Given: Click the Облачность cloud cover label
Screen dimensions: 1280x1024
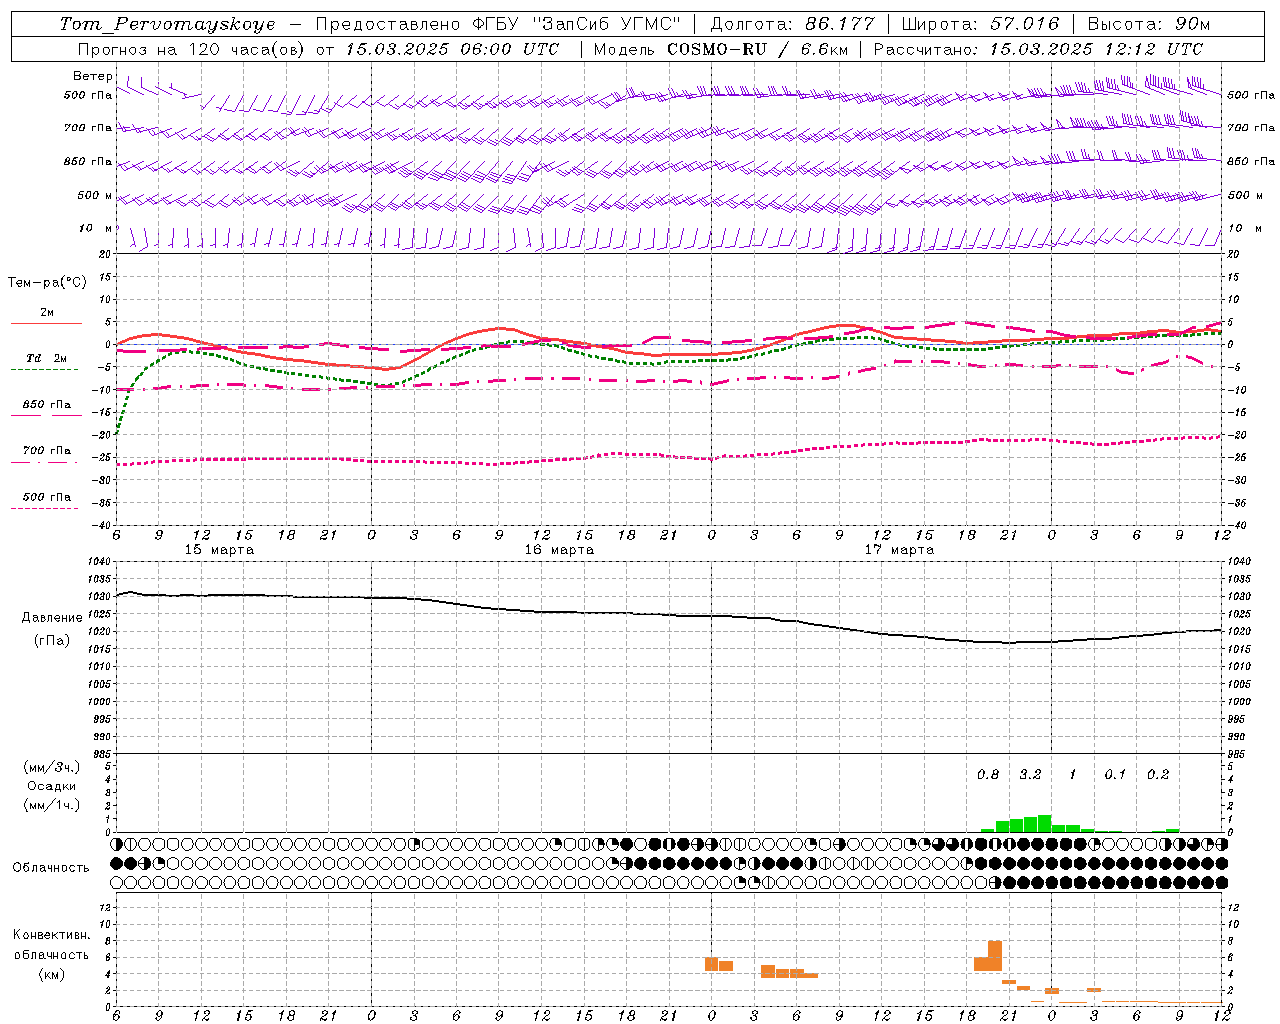Looking at the screenshot, I should point(51,868).
